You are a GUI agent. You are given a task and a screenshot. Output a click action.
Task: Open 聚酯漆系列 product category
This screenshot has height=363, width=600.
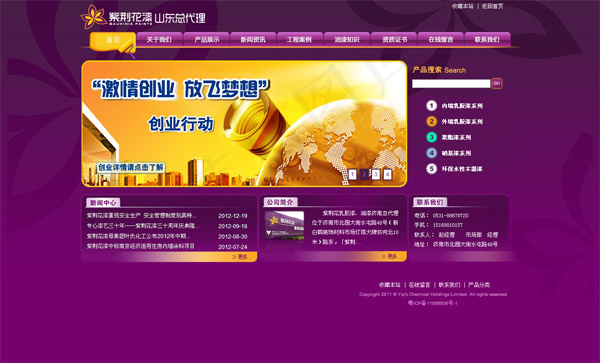pyautogui.click(x=456, y=137)
